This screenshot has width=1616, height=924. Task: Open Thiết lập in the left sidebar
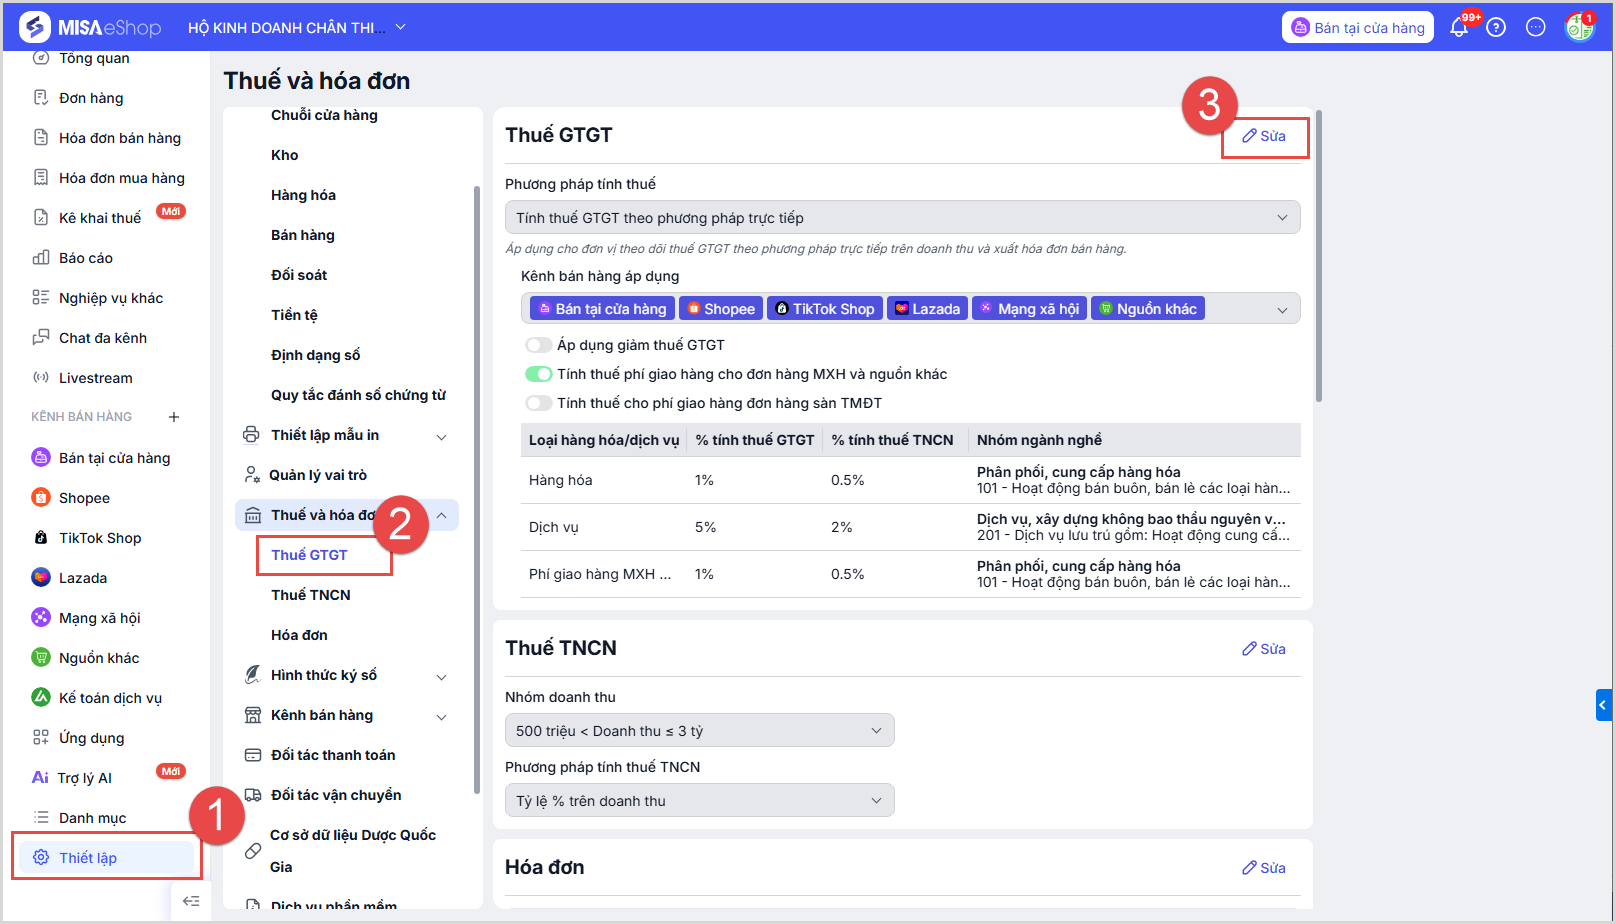[x=88, y=858]
